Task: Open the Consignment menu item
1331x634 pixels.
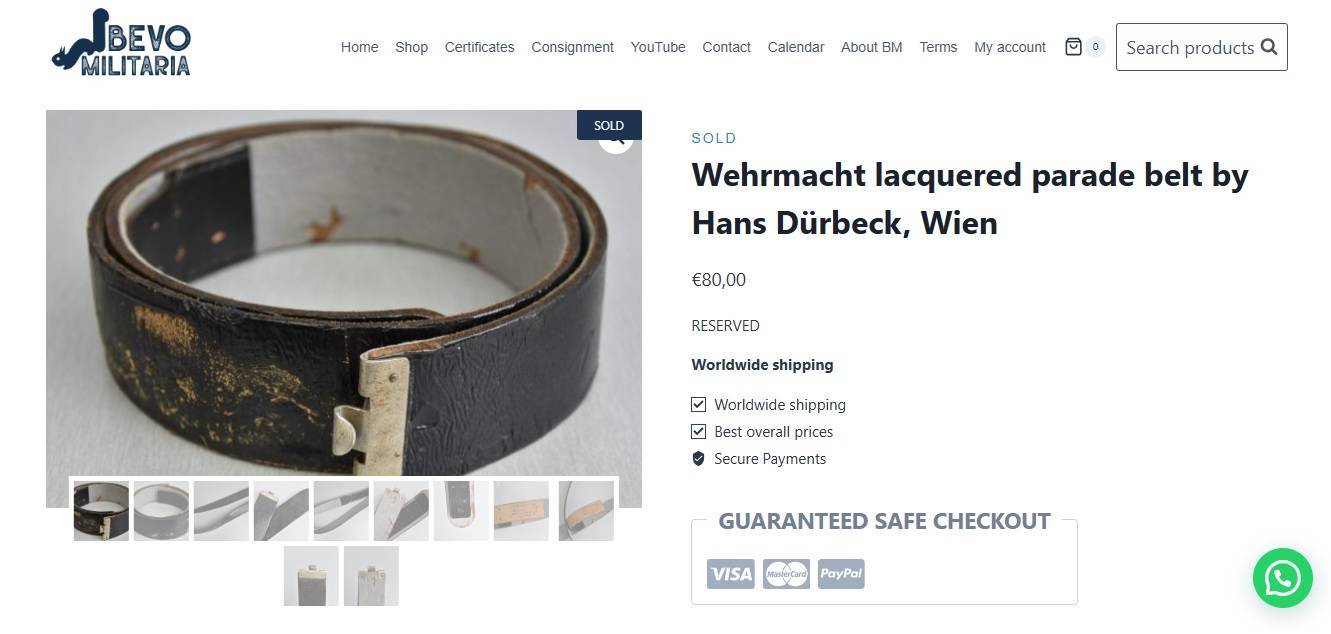Action: pyautogui.click(x=572, y=47)
